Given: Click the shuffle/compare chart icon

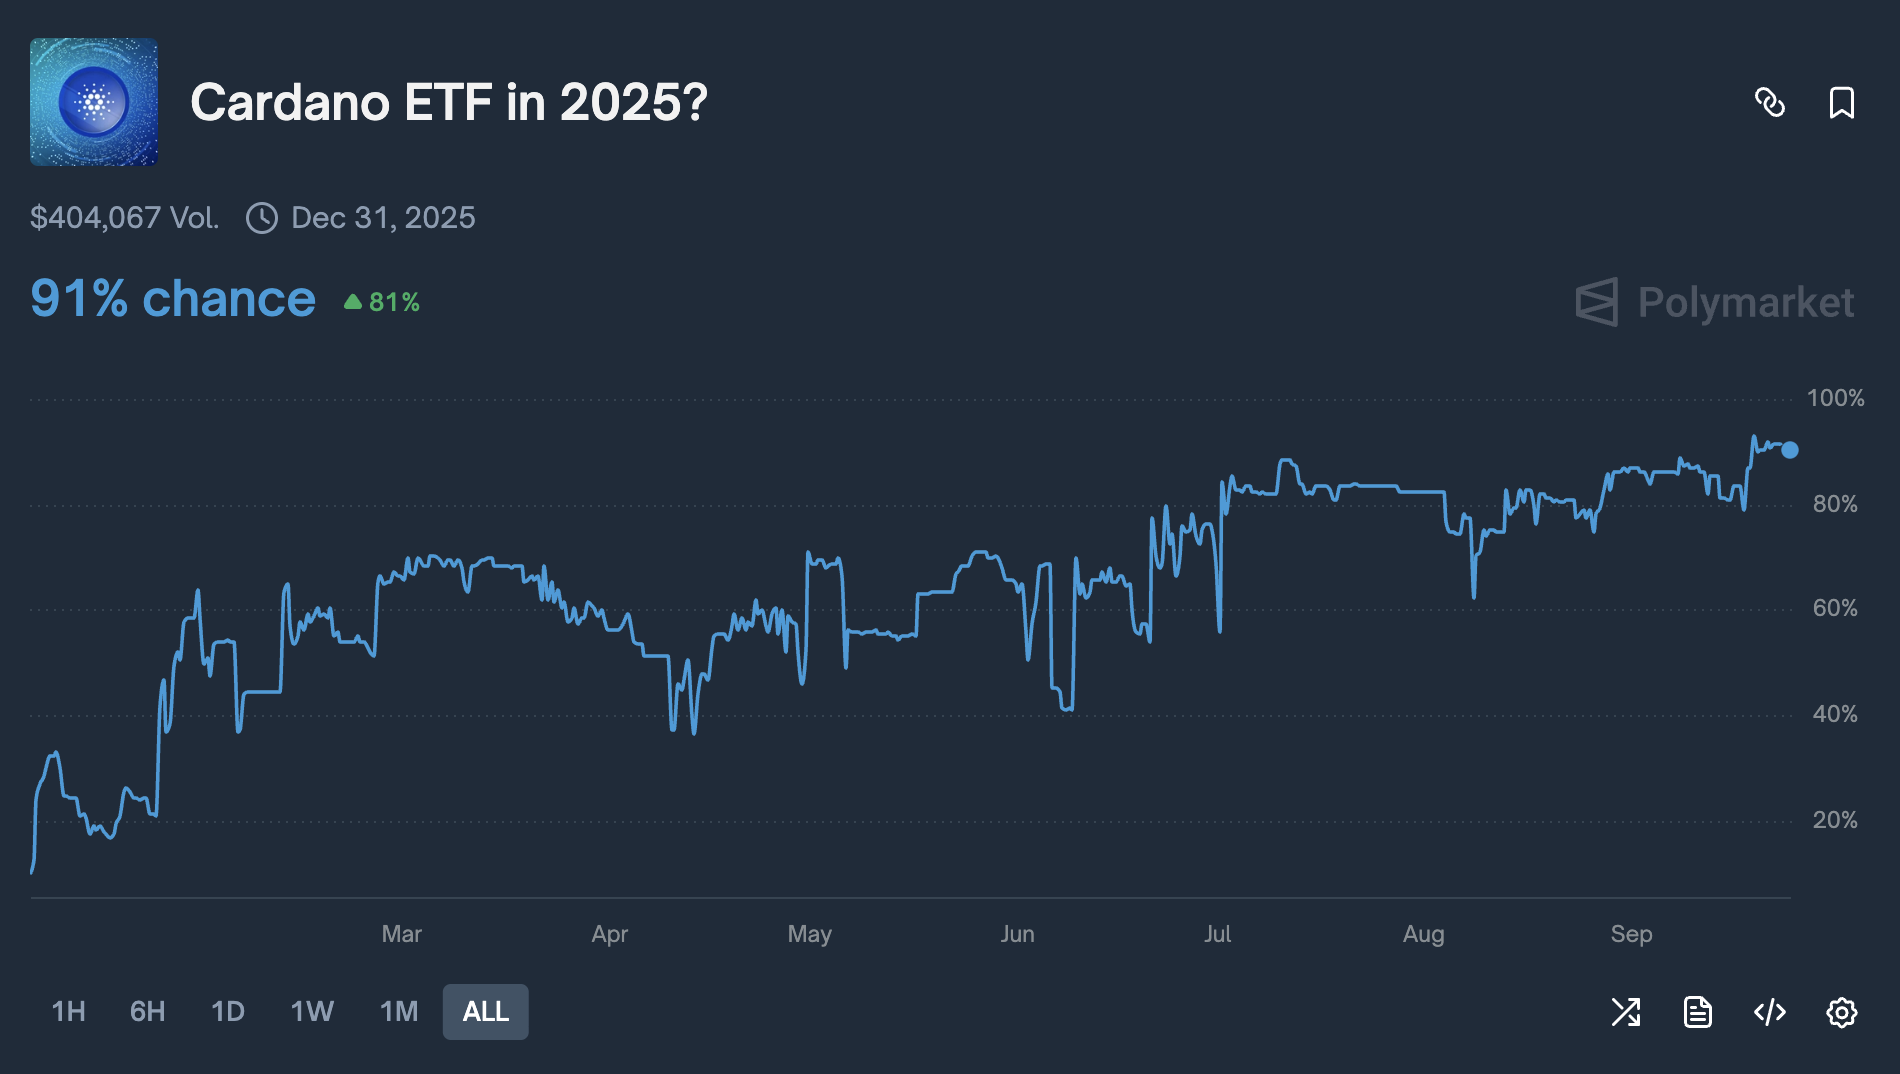Looking at the screenshot, I should (1626, 1012).
